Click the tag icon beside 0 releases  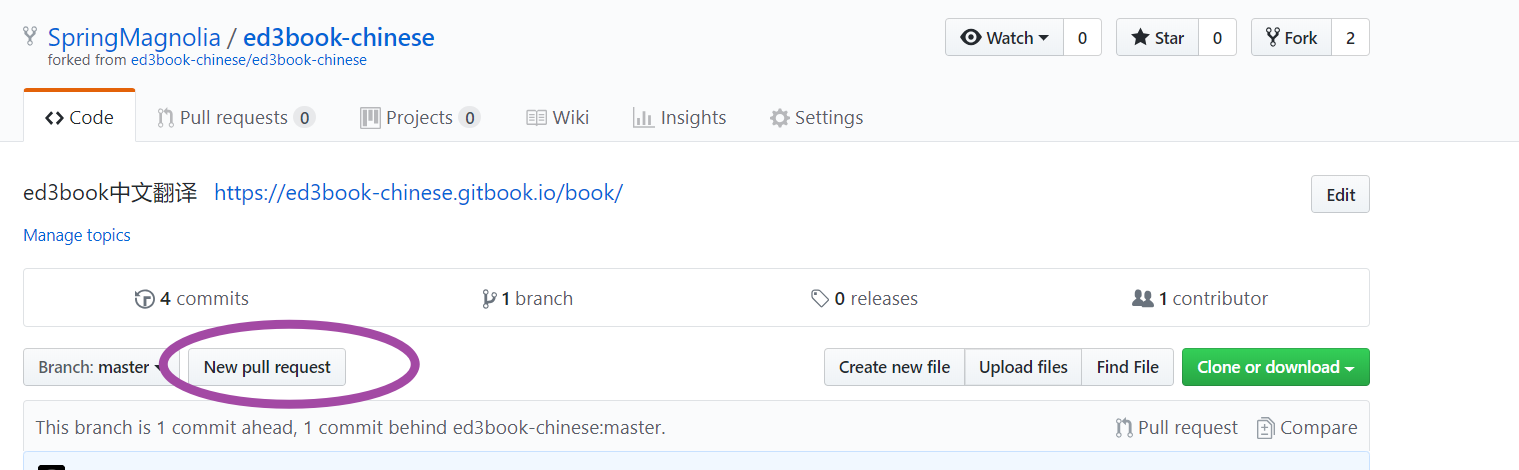pos(820,299)
